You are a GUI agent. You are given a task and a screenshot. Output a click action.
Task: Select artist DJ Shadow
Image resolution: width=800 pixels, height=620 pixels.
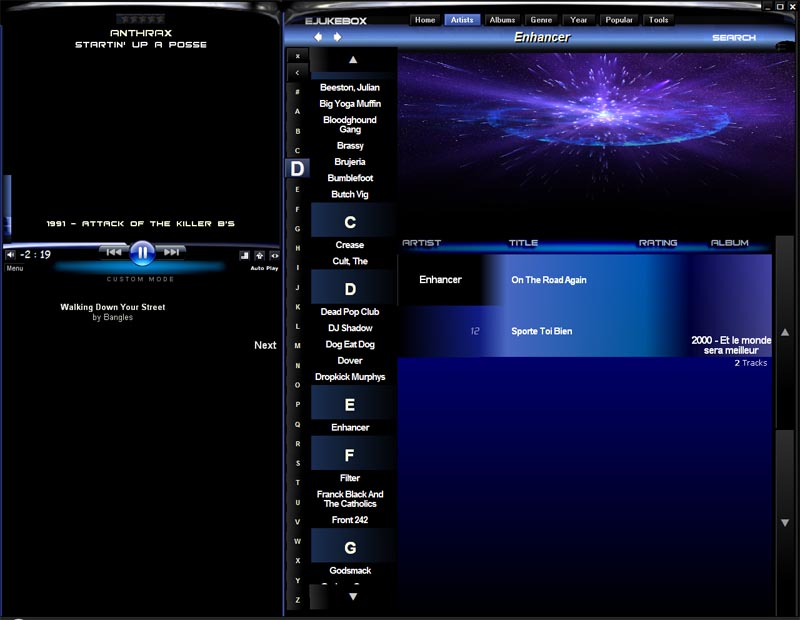point(350,328)
